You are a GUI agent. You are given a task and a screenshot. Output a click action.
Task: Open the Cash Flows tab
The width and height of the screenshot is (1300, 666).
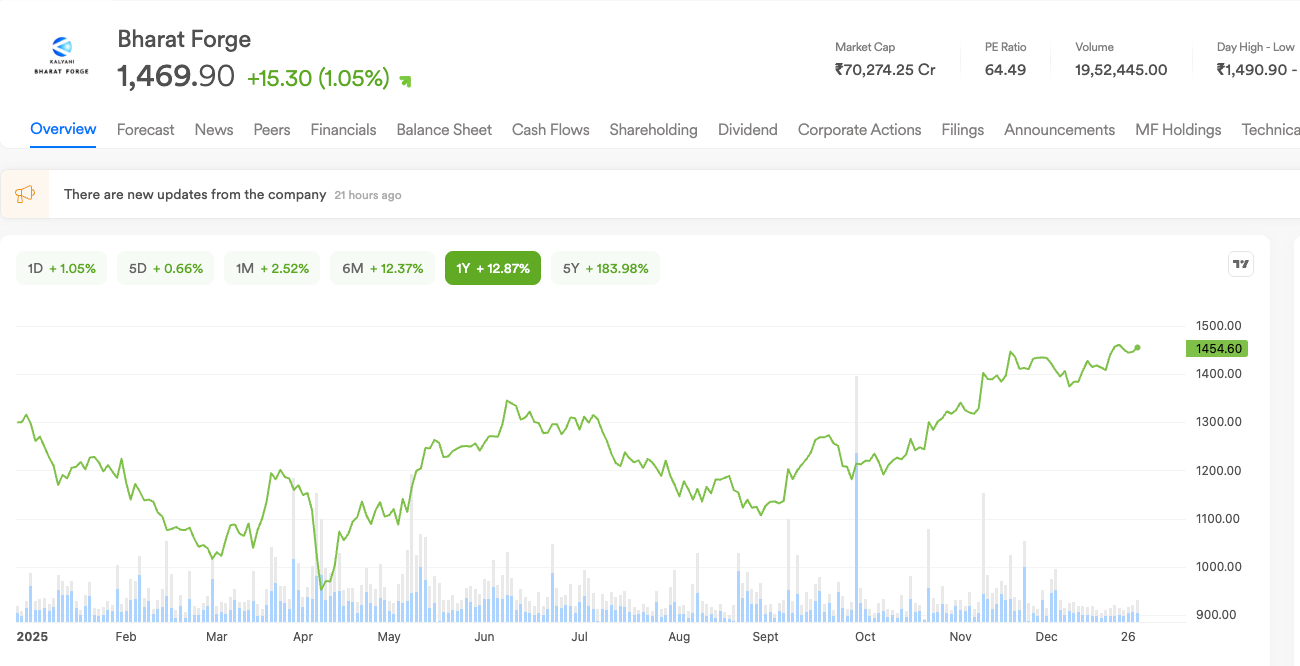550,130
